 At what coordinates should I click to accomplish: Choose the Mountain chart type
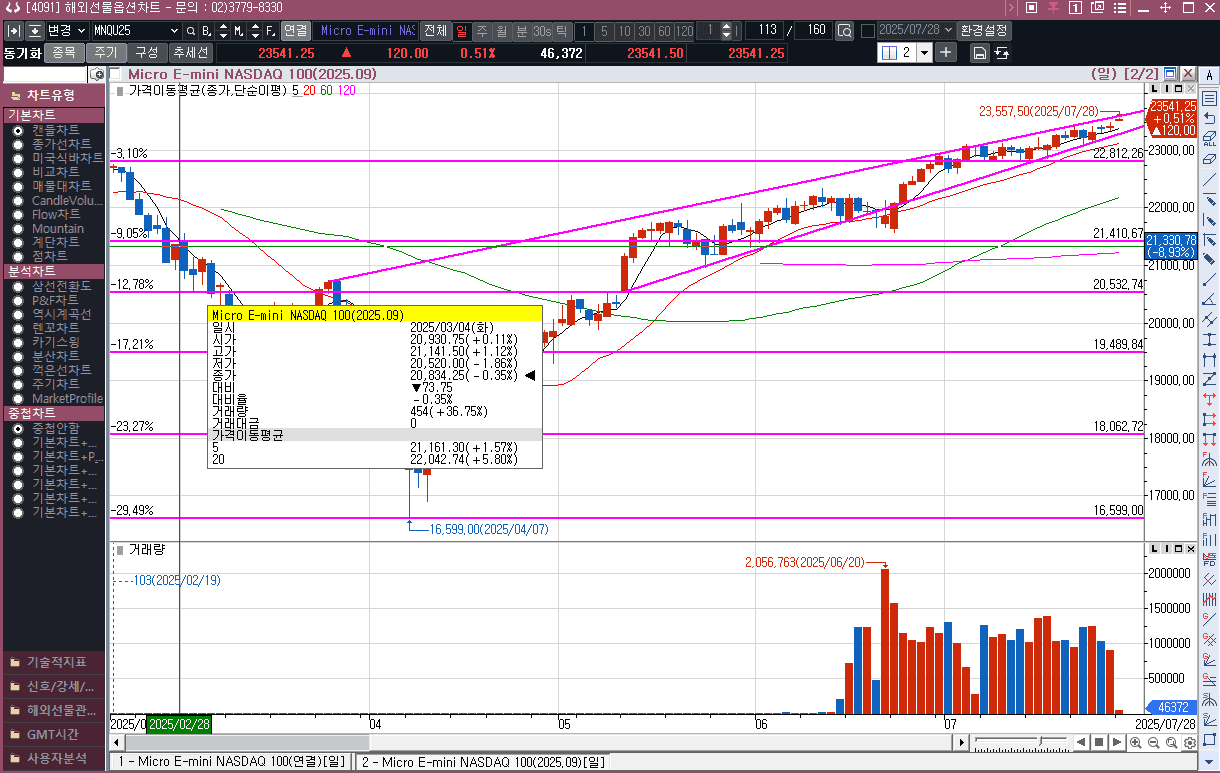18,229
